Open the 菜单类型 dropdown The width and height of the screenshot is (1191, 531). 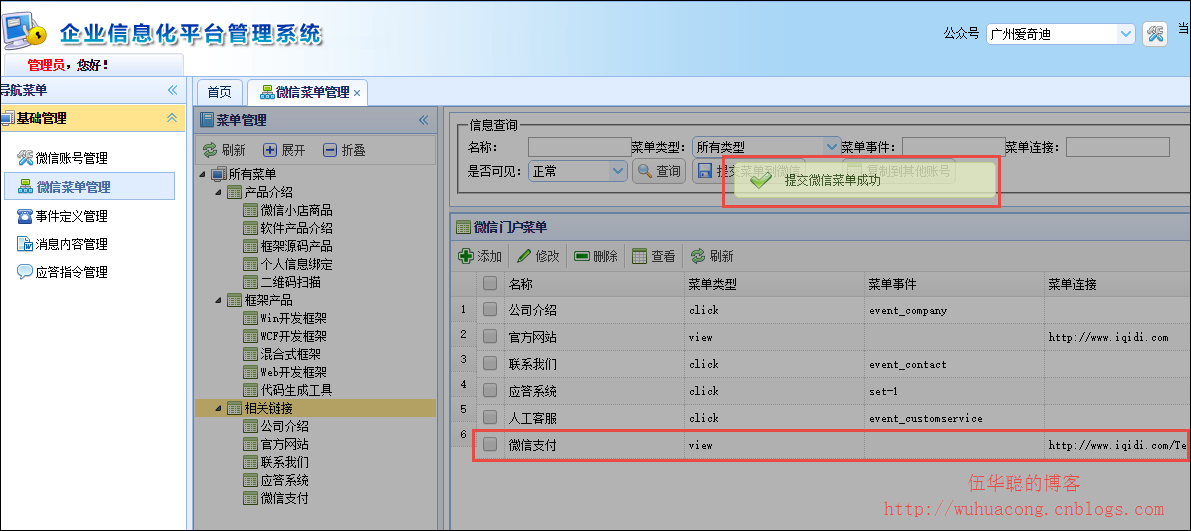point(831,147)
